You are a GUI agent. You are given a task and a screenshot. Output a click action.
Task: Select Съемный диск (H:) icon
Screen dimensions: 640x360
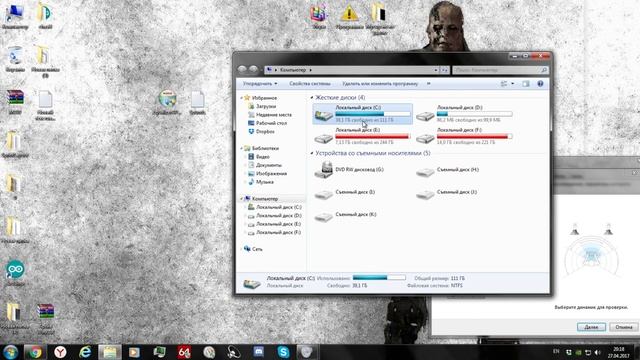point(425,172)
